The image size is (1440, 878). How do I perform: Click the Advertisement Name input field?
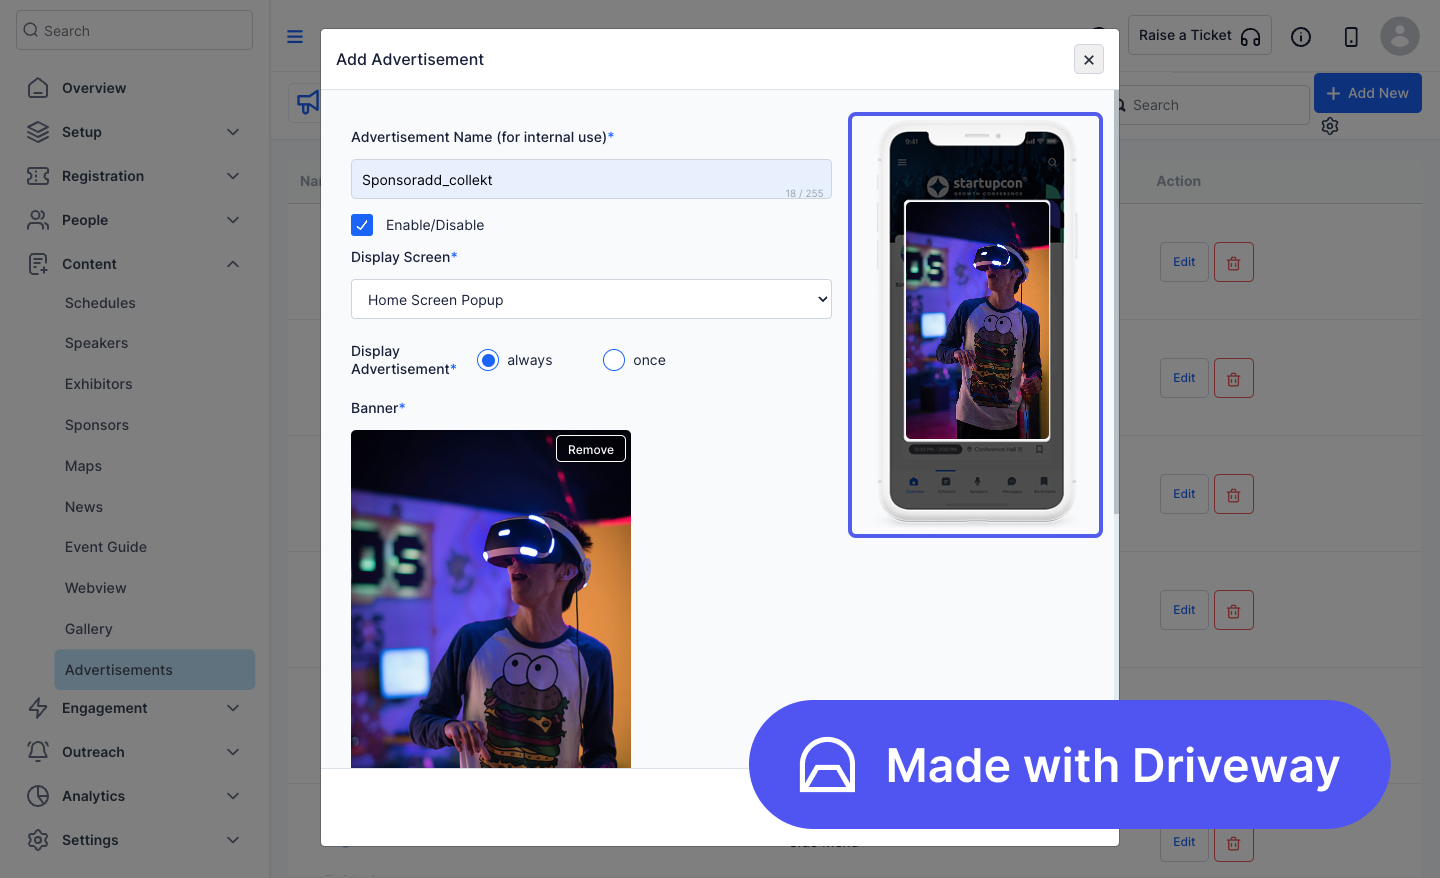coord(591,179)
